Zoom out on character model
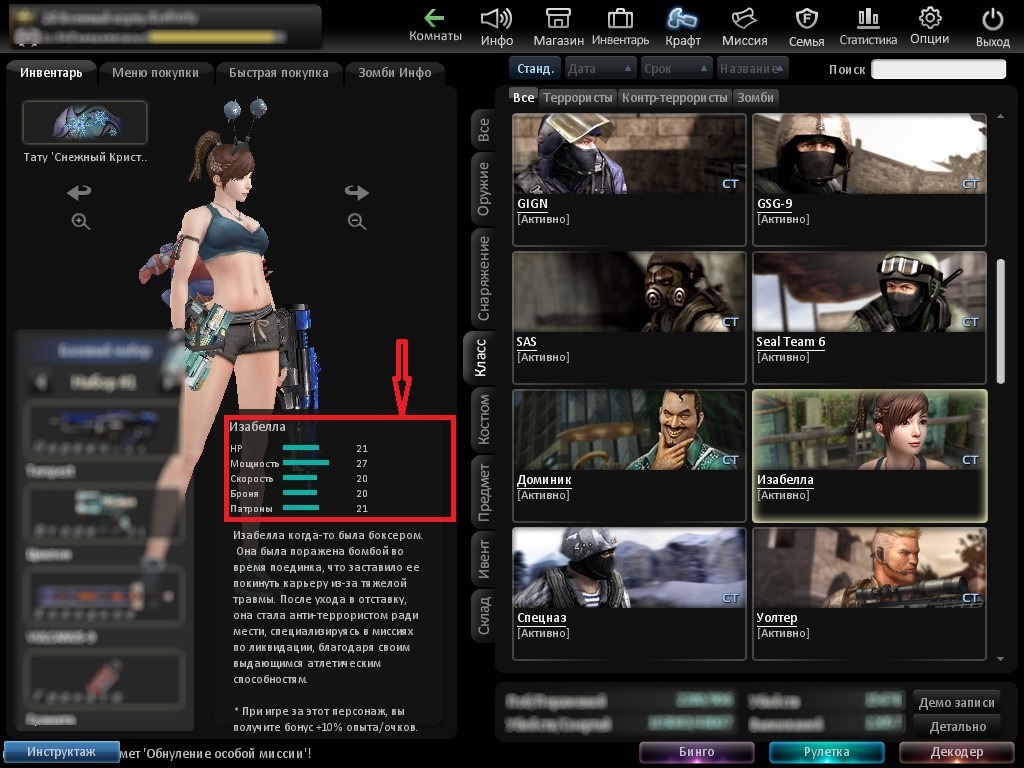Image resolution: width=1024 pixels, height=768 pixels. point(357,221)
